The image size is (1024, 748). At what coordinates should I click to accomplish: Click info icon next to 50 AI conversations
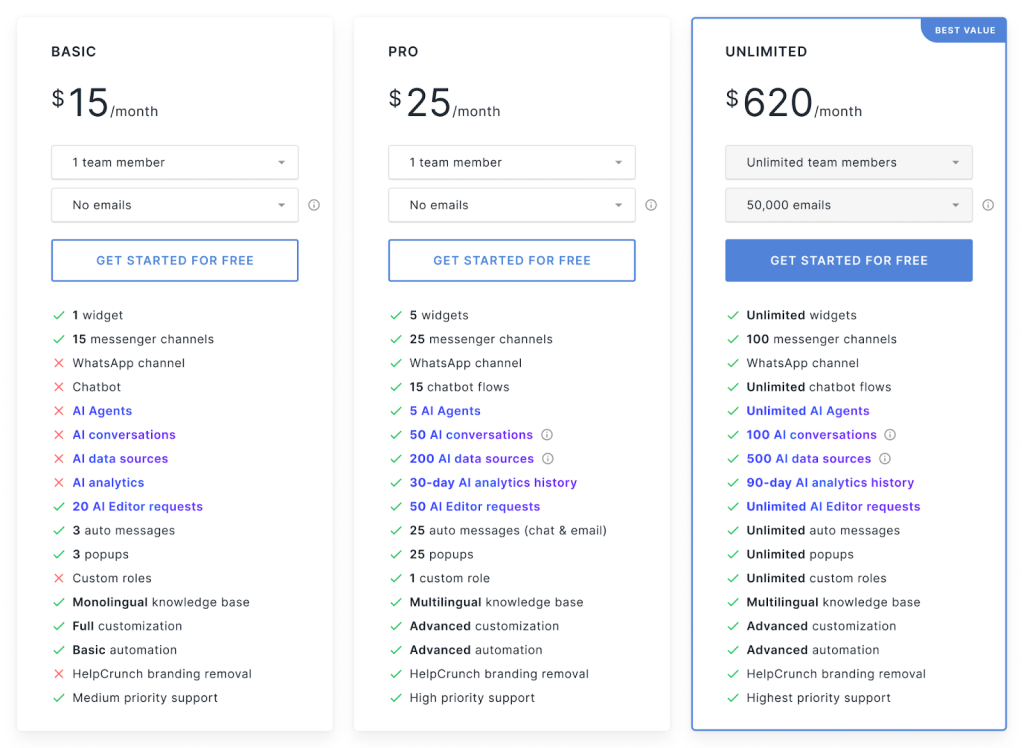(x=547, y=435)
